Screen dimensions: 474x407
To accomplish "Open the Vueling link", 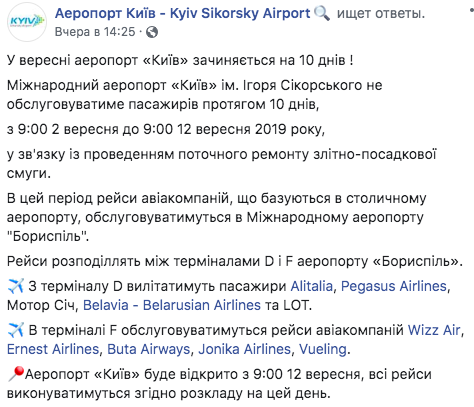I will 323,349.
